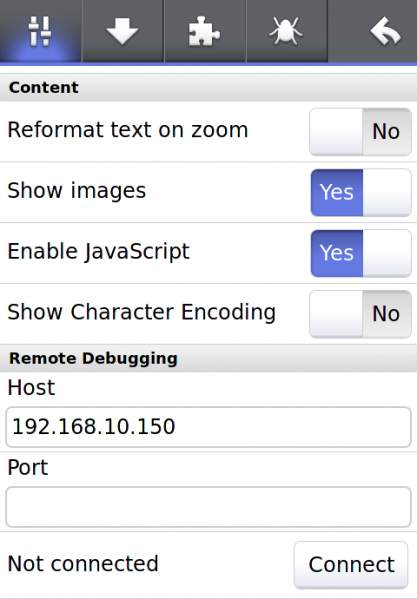Click the Reformat text on zoom label
This screenshot has height=599, width=417.
coord(128,130)
